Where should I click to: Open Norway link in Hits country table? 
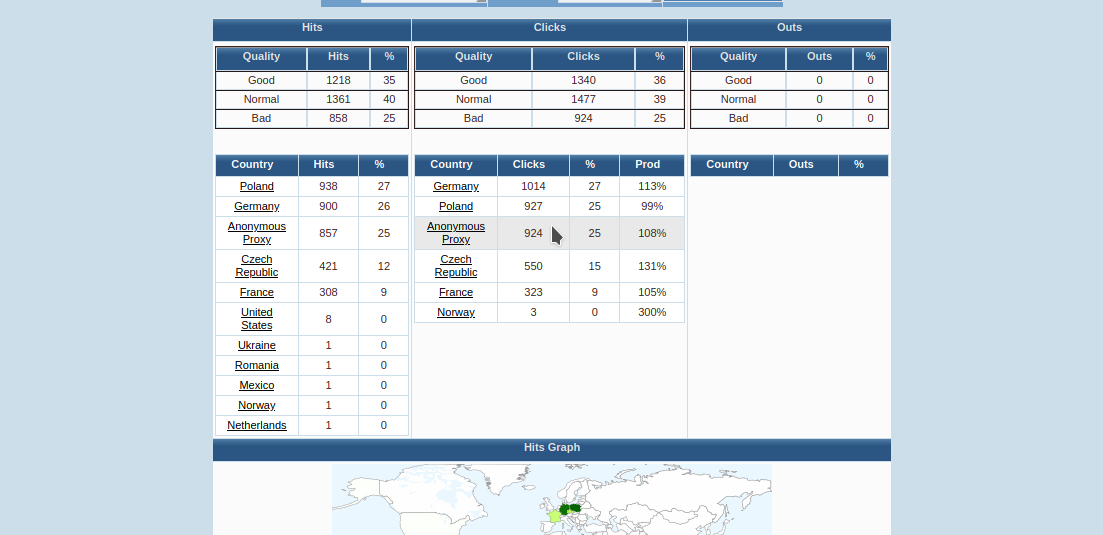point(257,405)
